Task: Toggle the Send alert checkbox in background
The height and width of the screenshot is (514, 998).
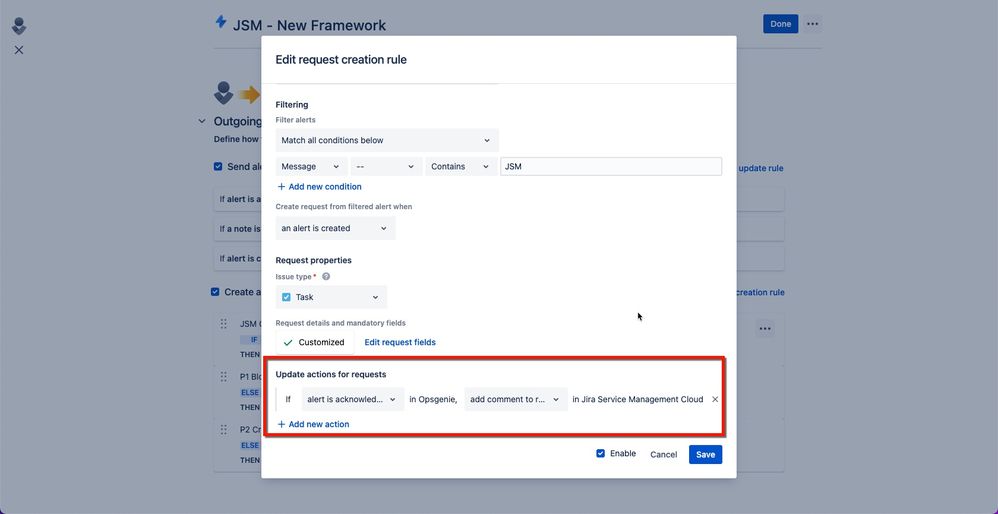Action: pos(218,167)
